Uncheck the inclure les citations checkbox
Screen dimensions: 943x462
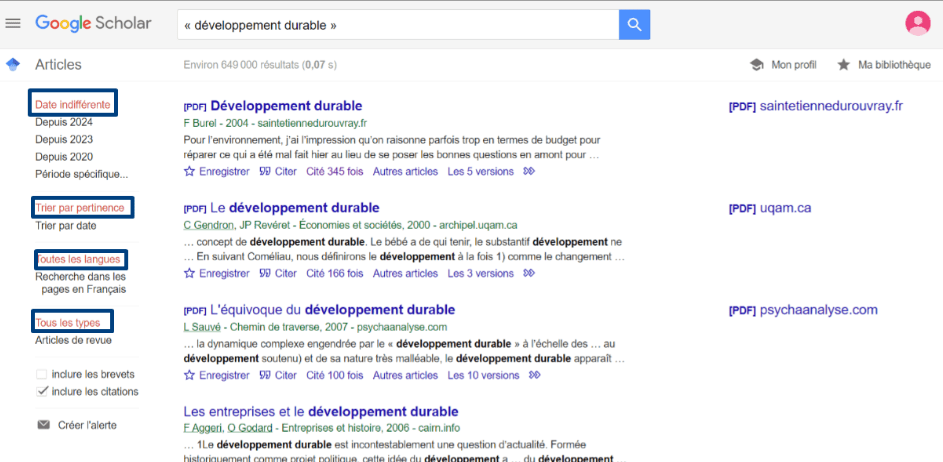(42, 392)
